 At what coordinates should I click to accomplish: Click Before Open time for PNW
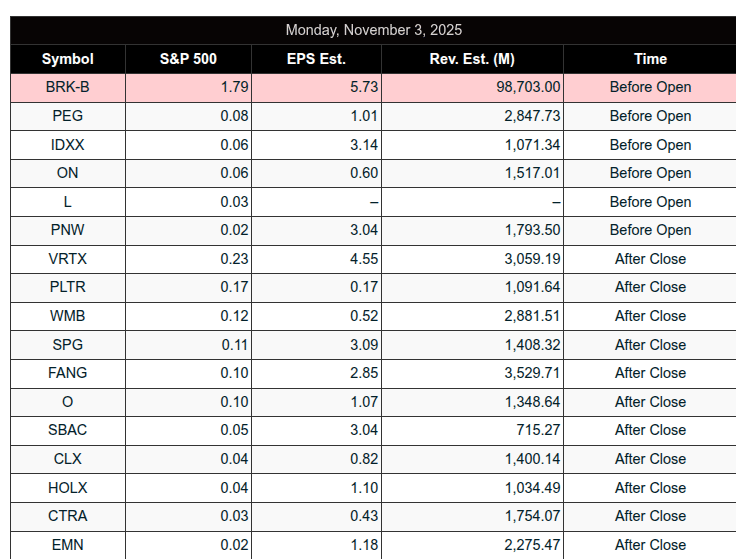650,230
